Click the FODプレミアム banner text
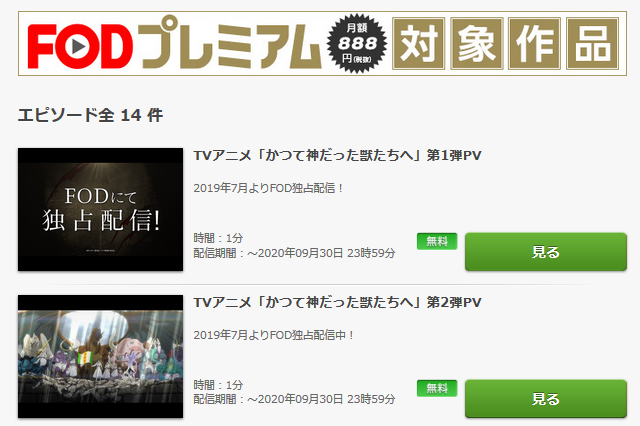640x426 pixels. pyautogui.click(x=174, y=44)
